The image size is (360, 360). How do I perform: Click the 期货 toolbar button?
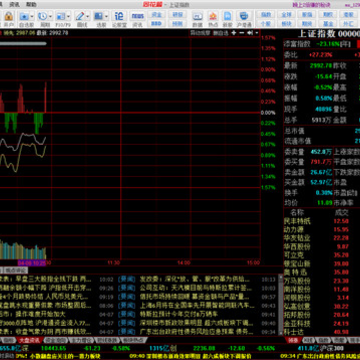point(307,24)
